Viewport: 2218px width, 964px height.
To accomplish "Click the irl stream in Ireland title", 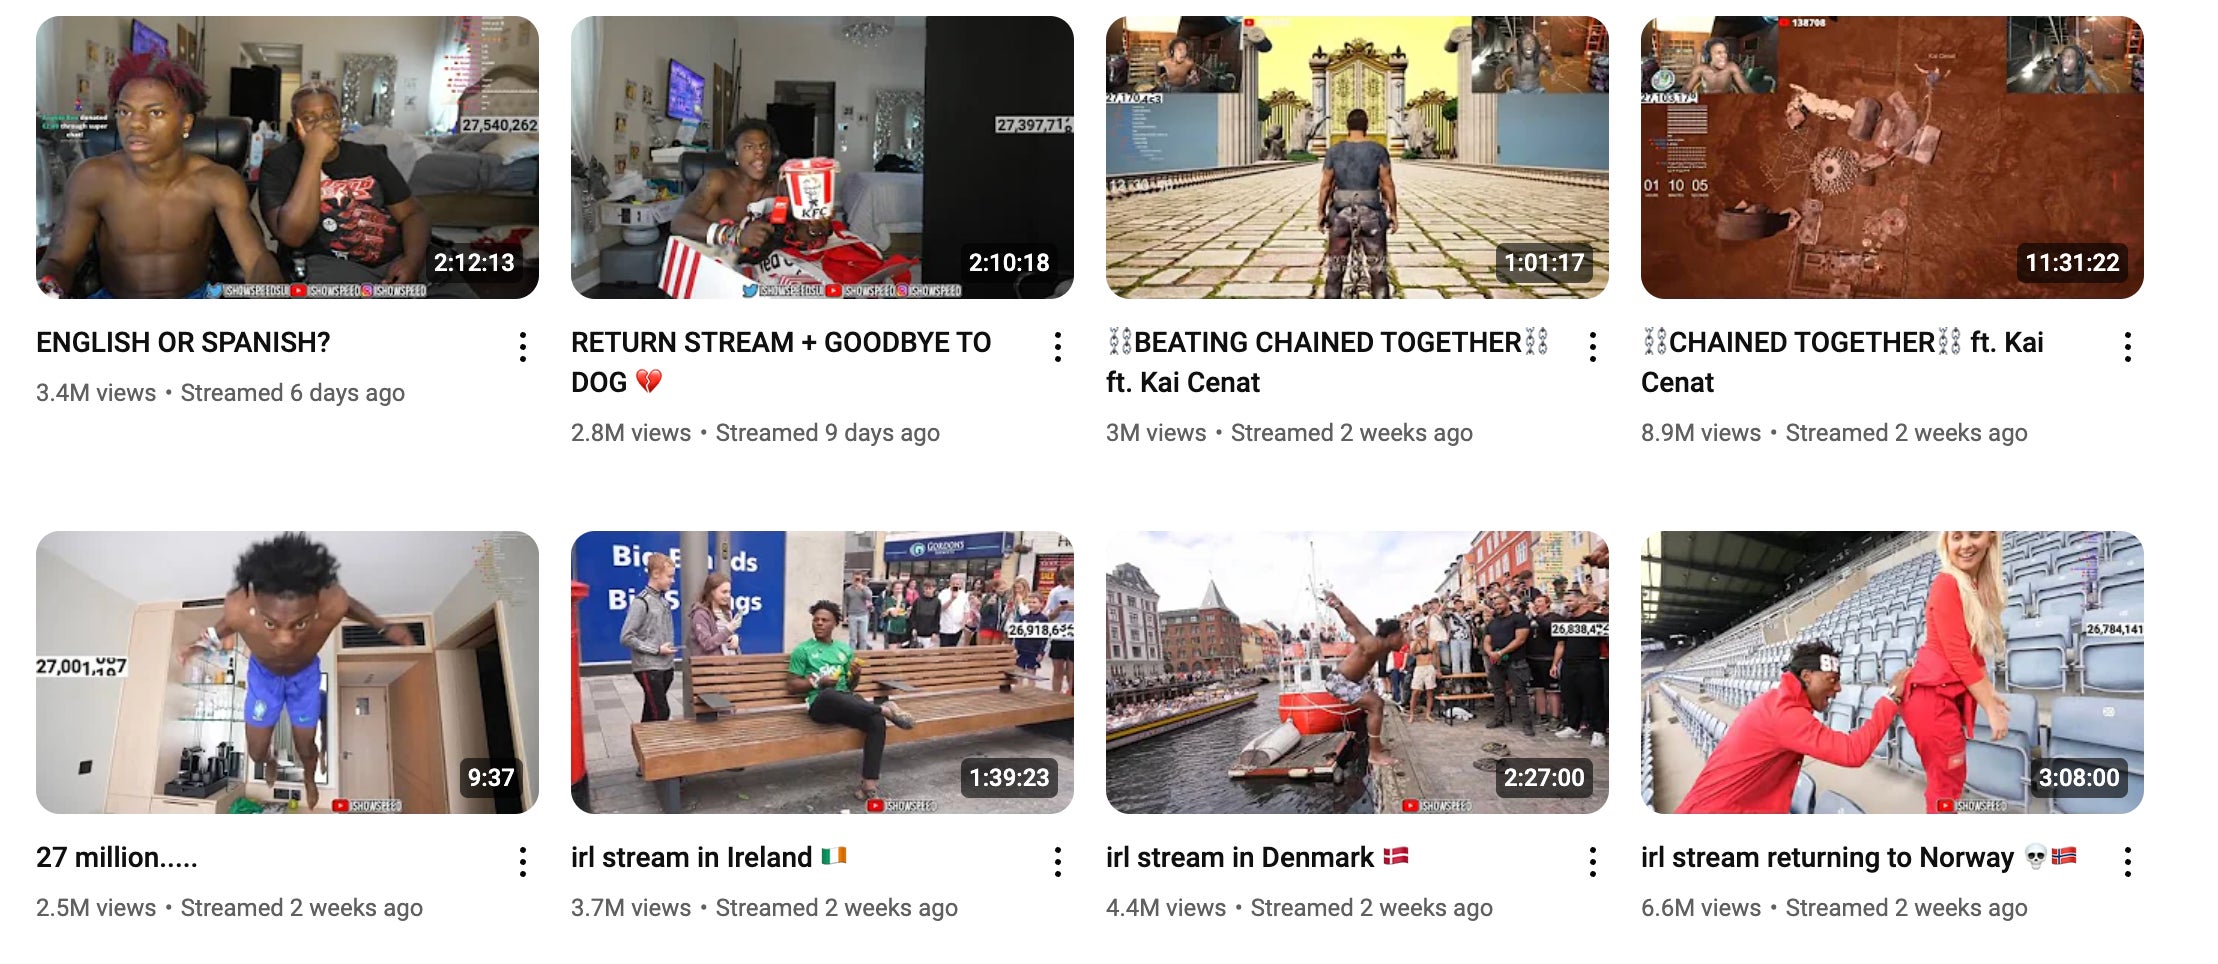I will coord(709,858).
